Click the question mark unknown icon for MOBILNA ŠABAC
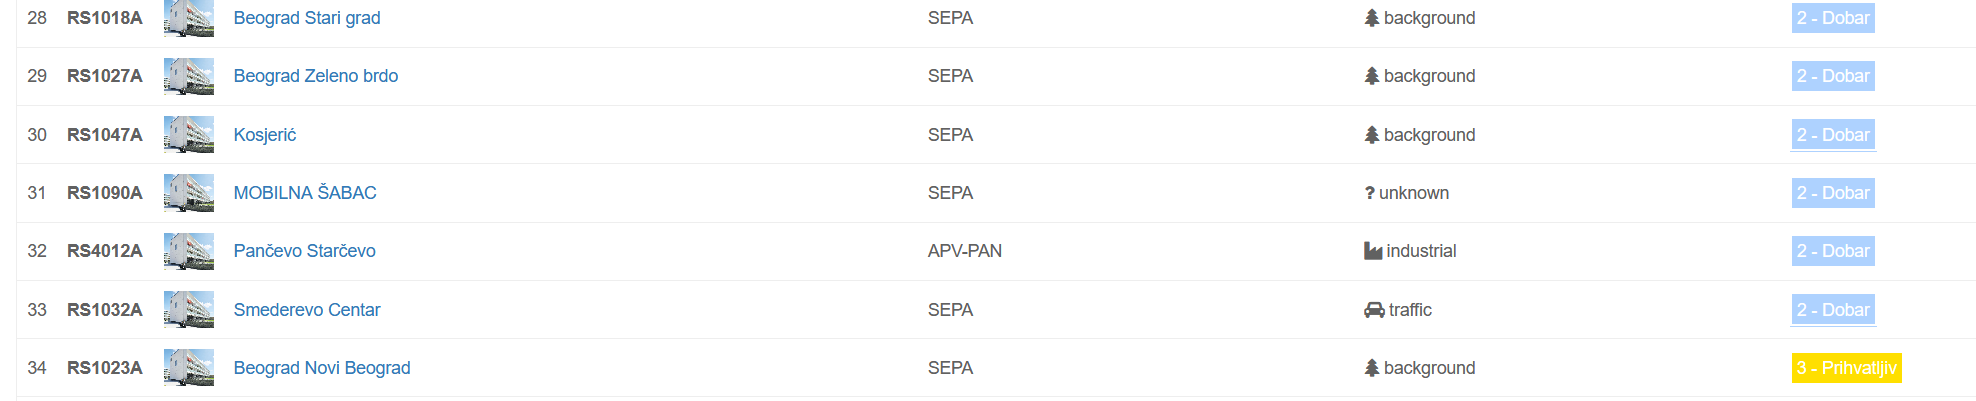1976x401 pixels. pos(1369,193)
